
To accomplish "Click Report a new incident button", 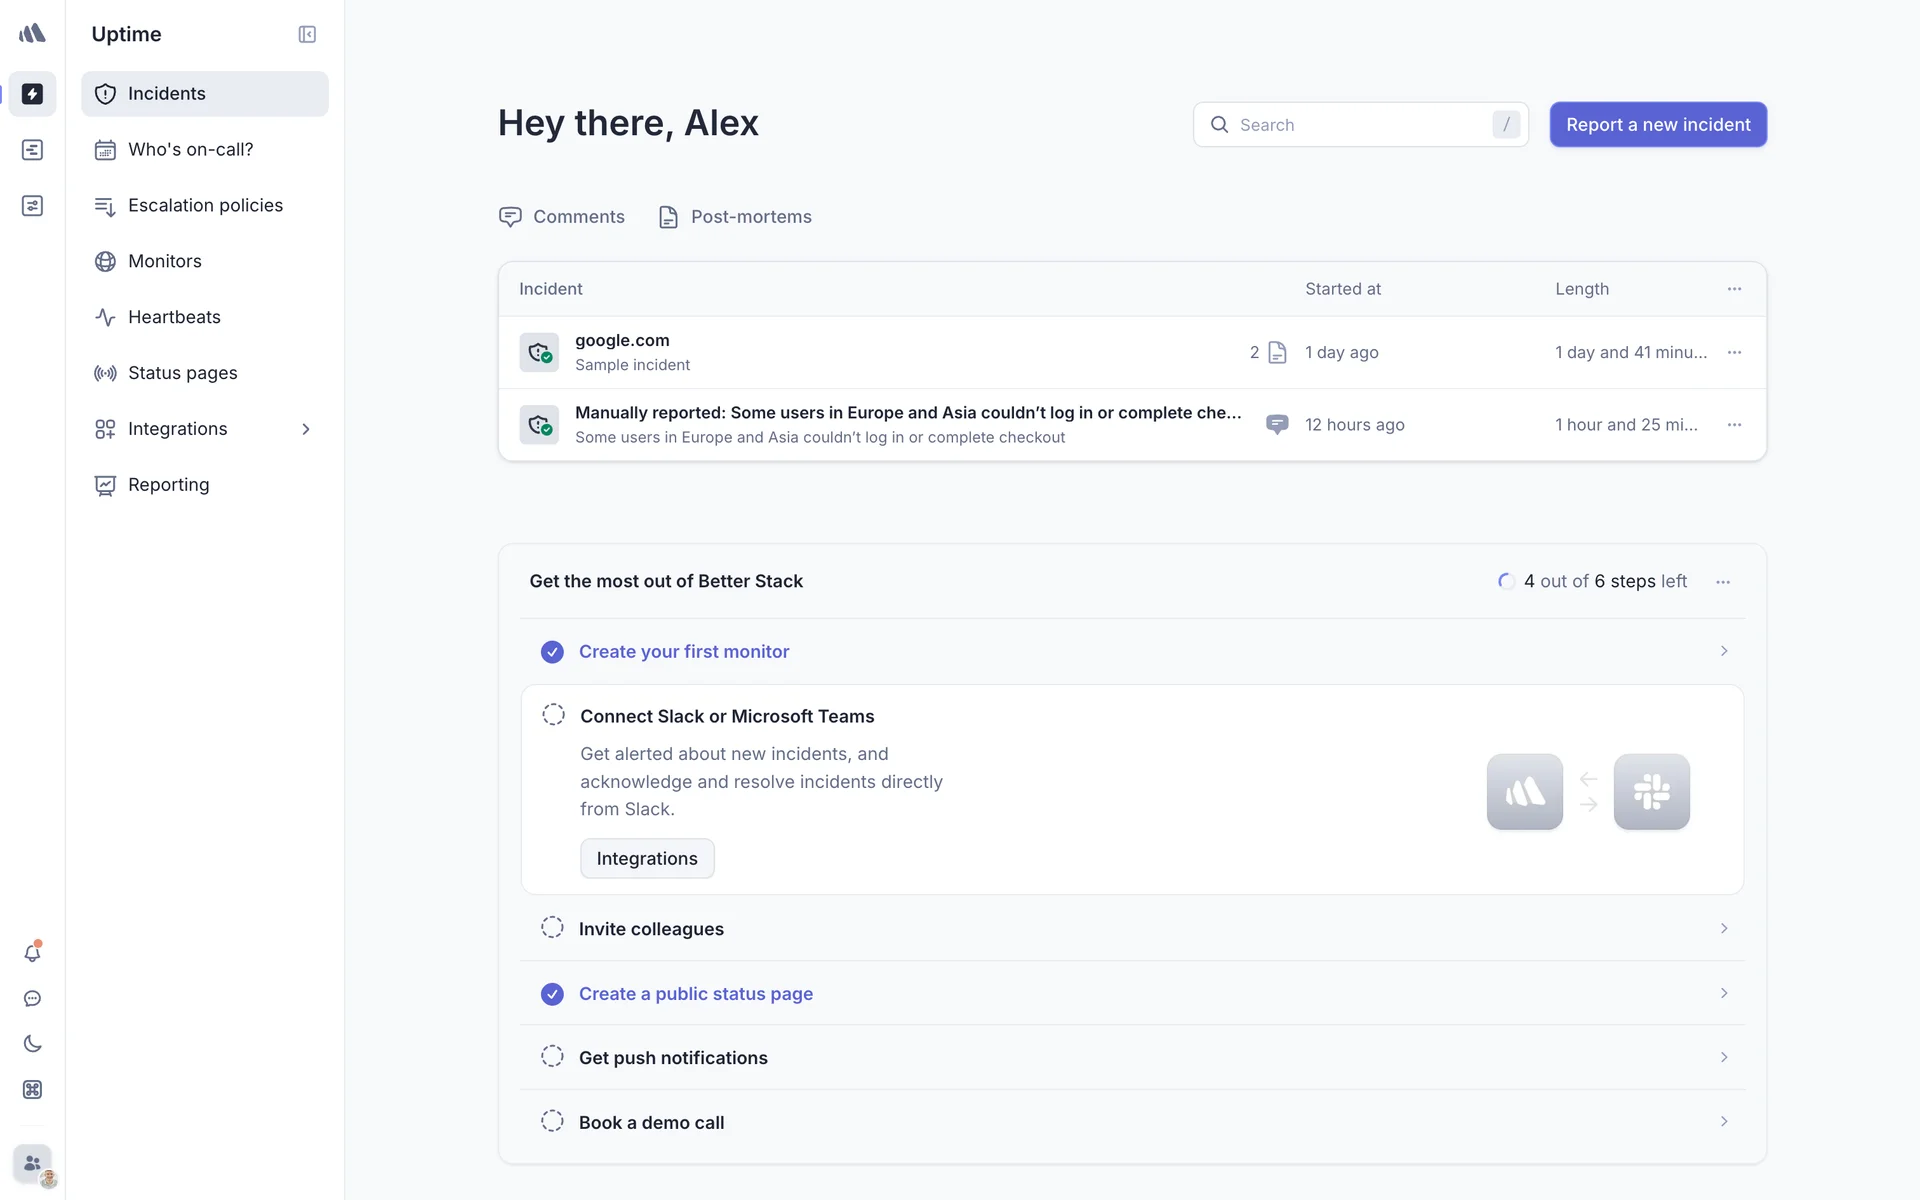I will 1658,125.
